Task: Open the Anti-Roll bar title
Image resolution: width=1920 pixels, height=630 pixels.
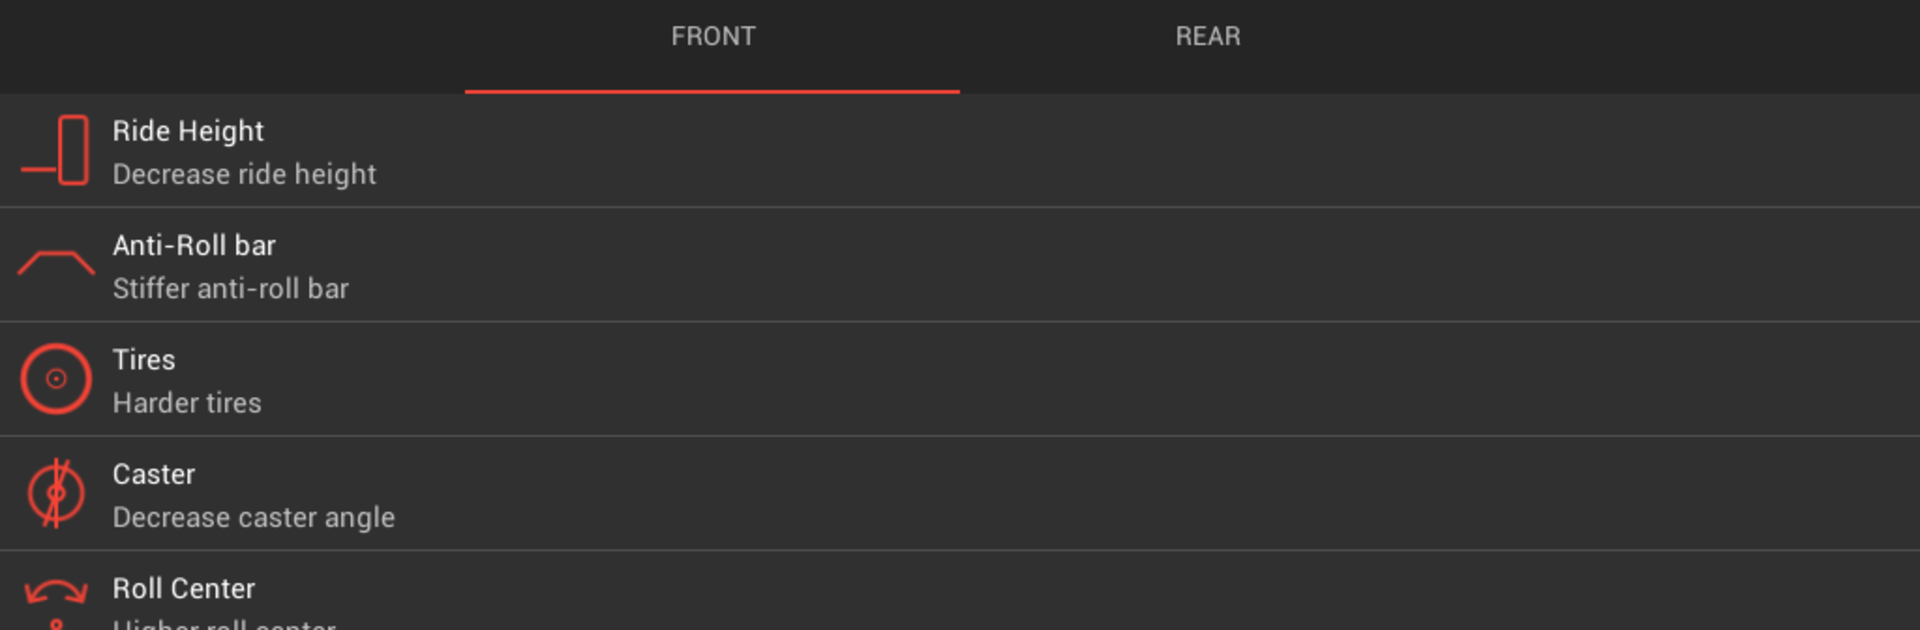Action: click(194, 245)
